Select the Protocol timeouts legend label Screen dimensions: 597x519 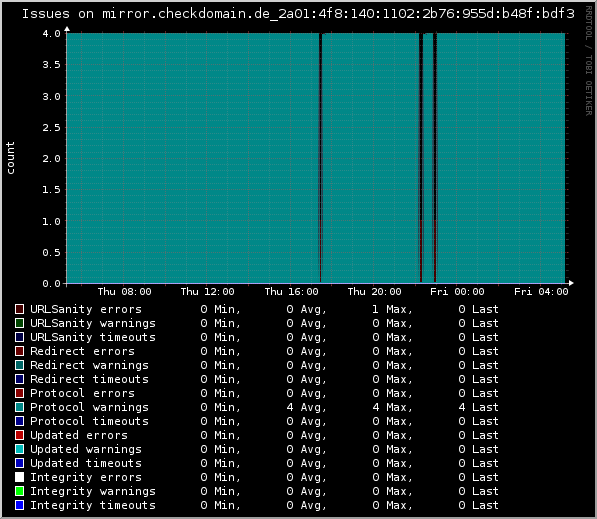point(89,421)
